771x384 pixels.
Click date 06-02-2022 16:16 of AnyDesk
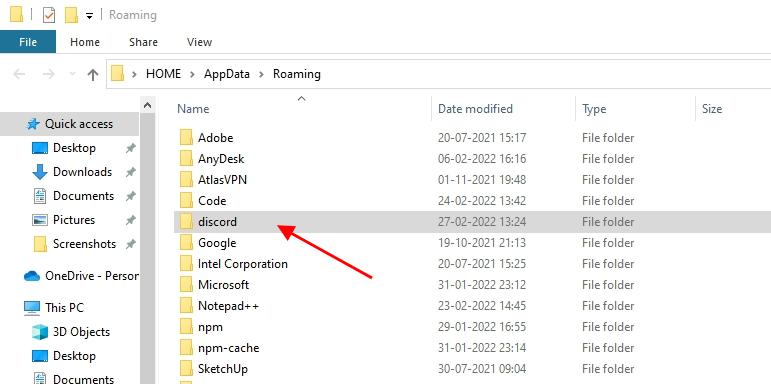482,159
